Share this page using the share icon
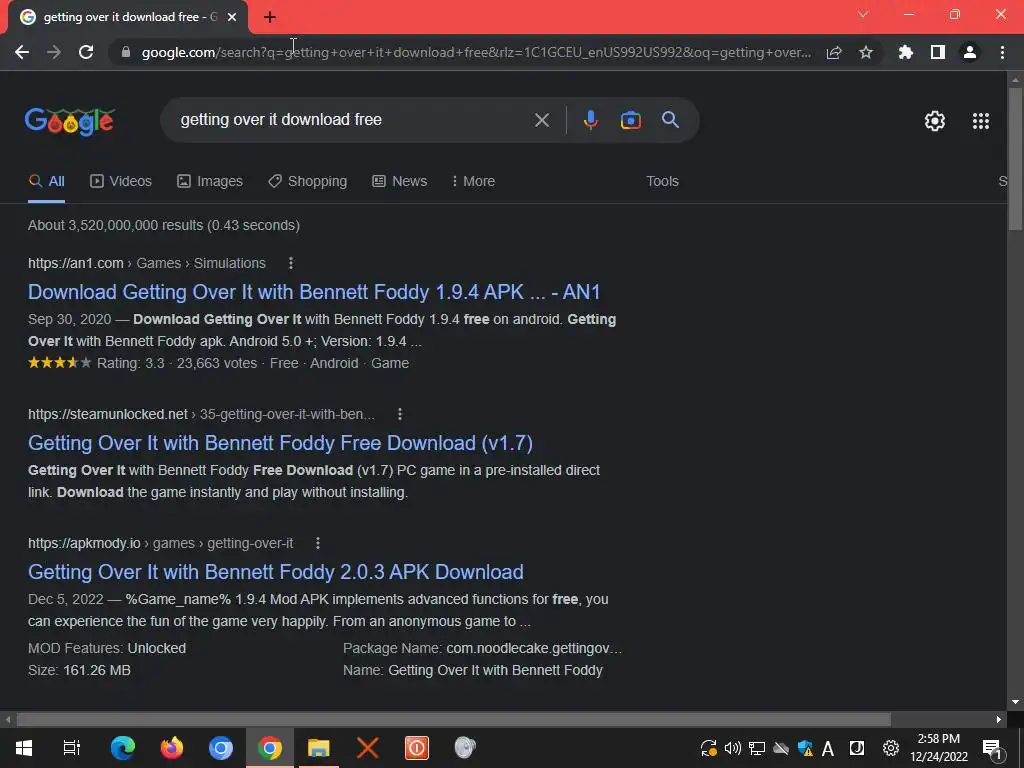 pos(834,52)
